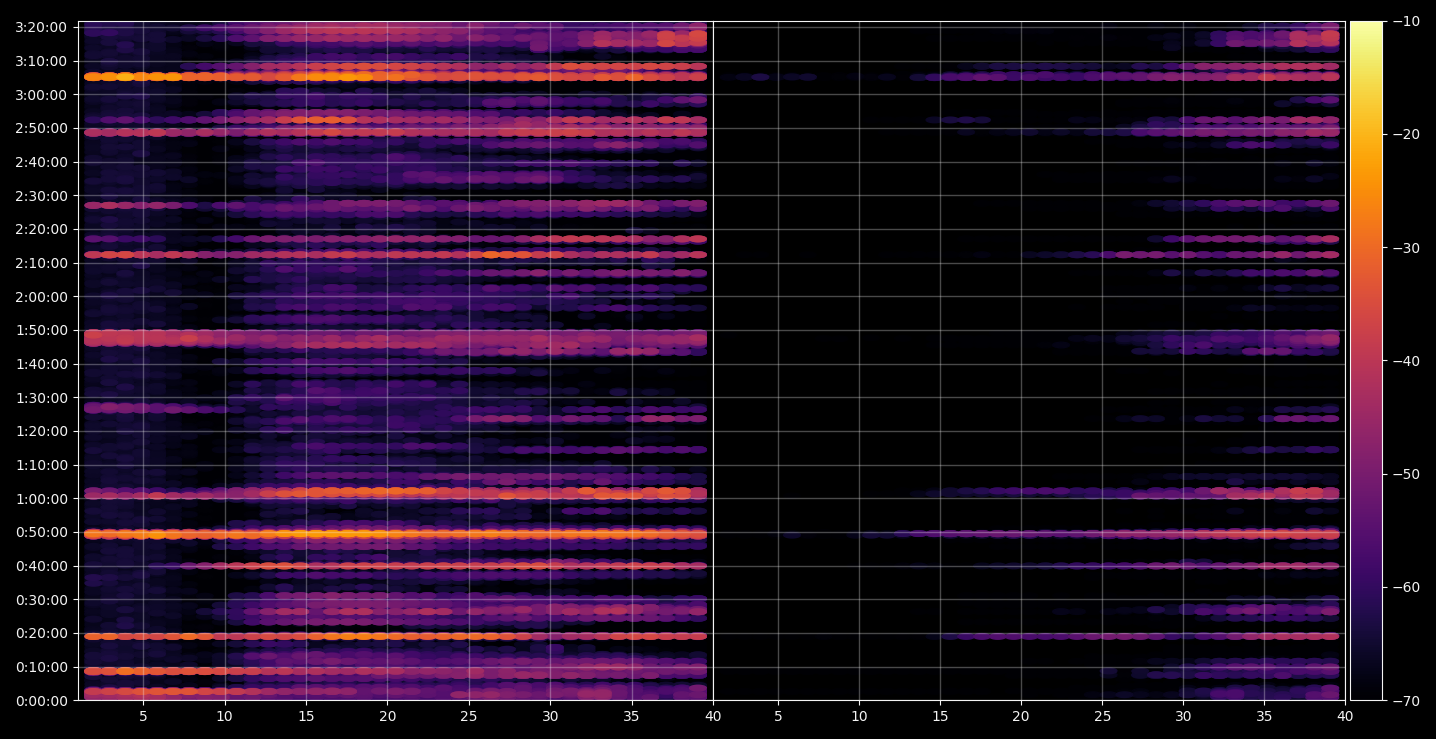Click the −50 colorbar tick label
This screenshot has width=1436, height=739.
point(1405,474)
